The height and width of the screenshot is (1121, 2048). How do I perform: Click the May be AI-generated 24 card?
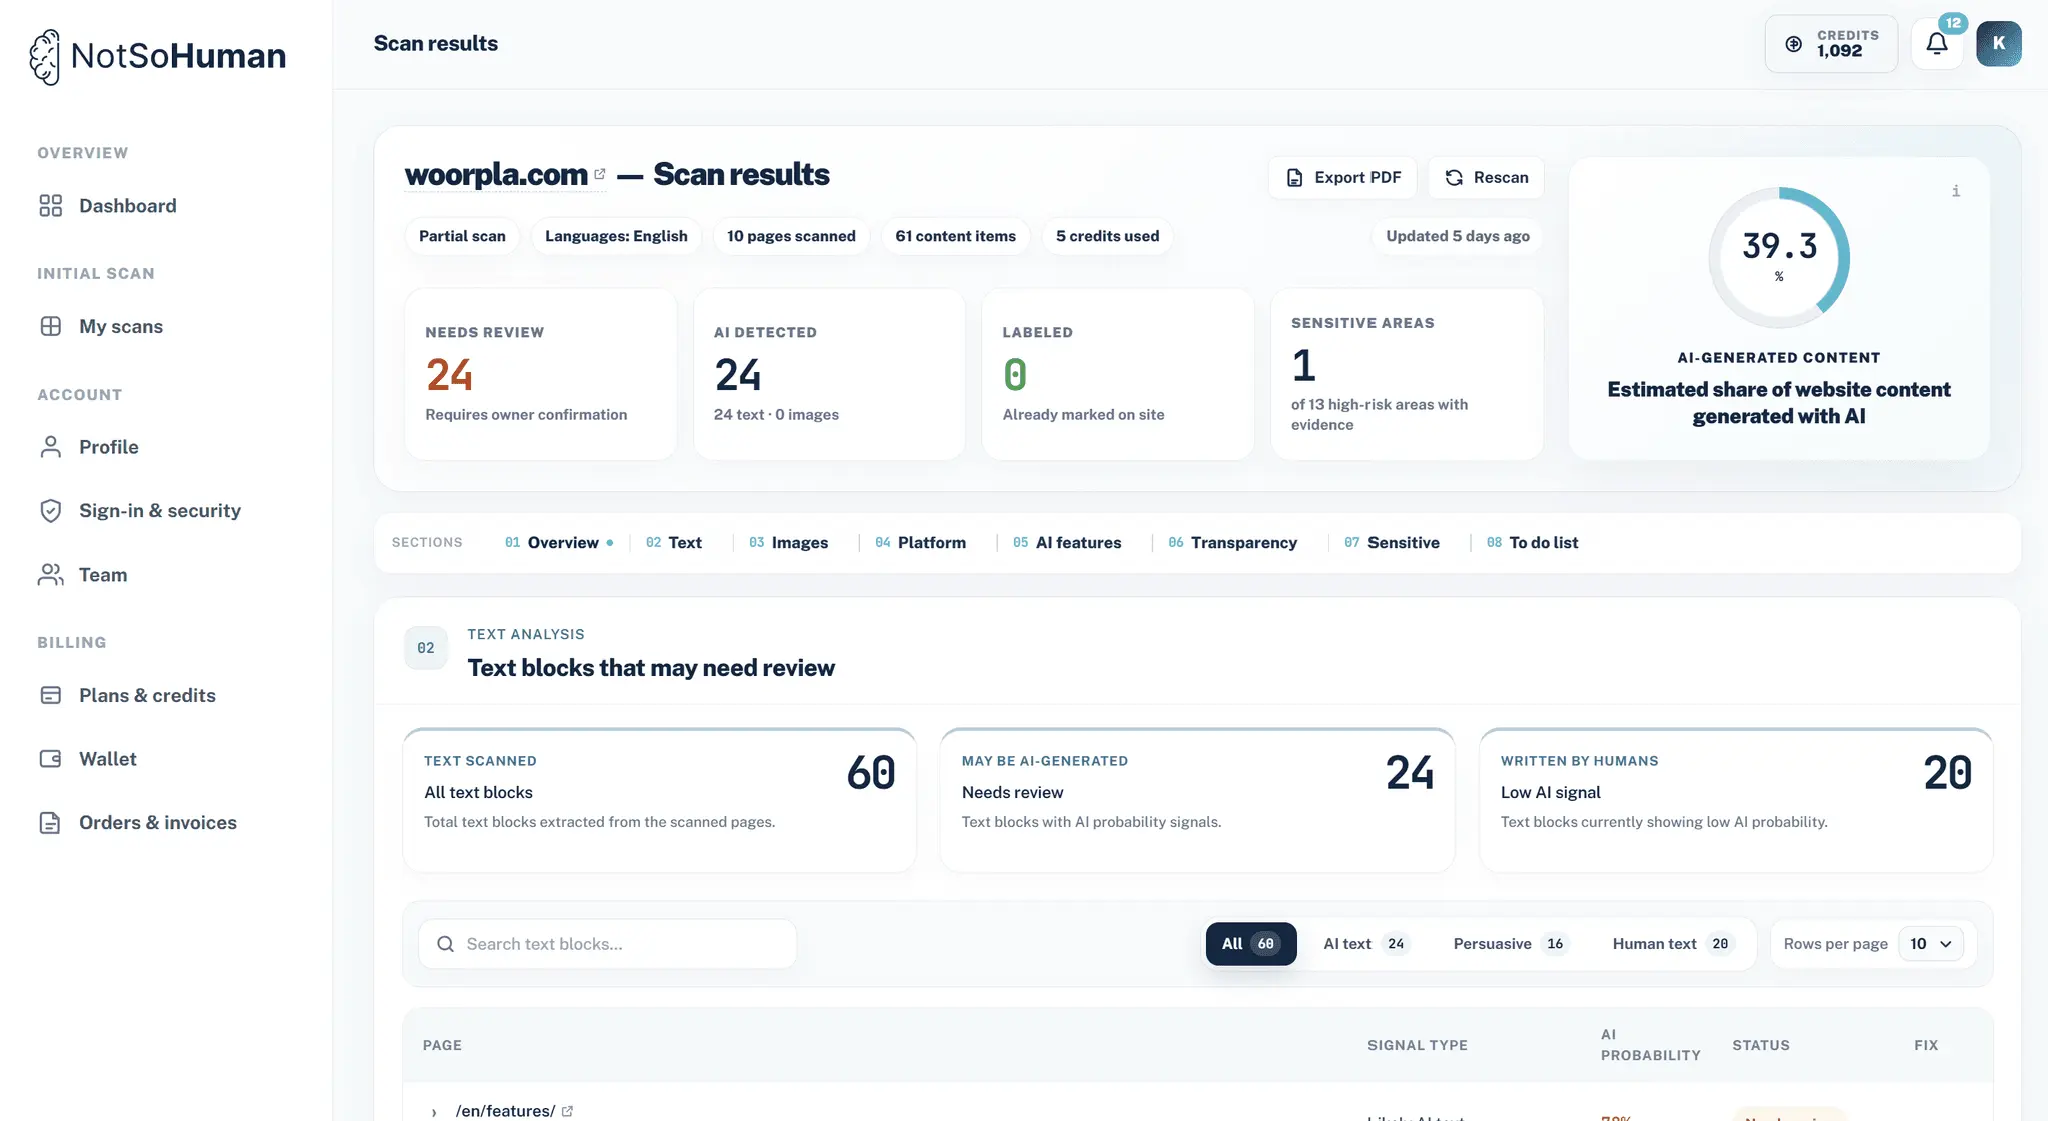click(x=1197, y=800)
